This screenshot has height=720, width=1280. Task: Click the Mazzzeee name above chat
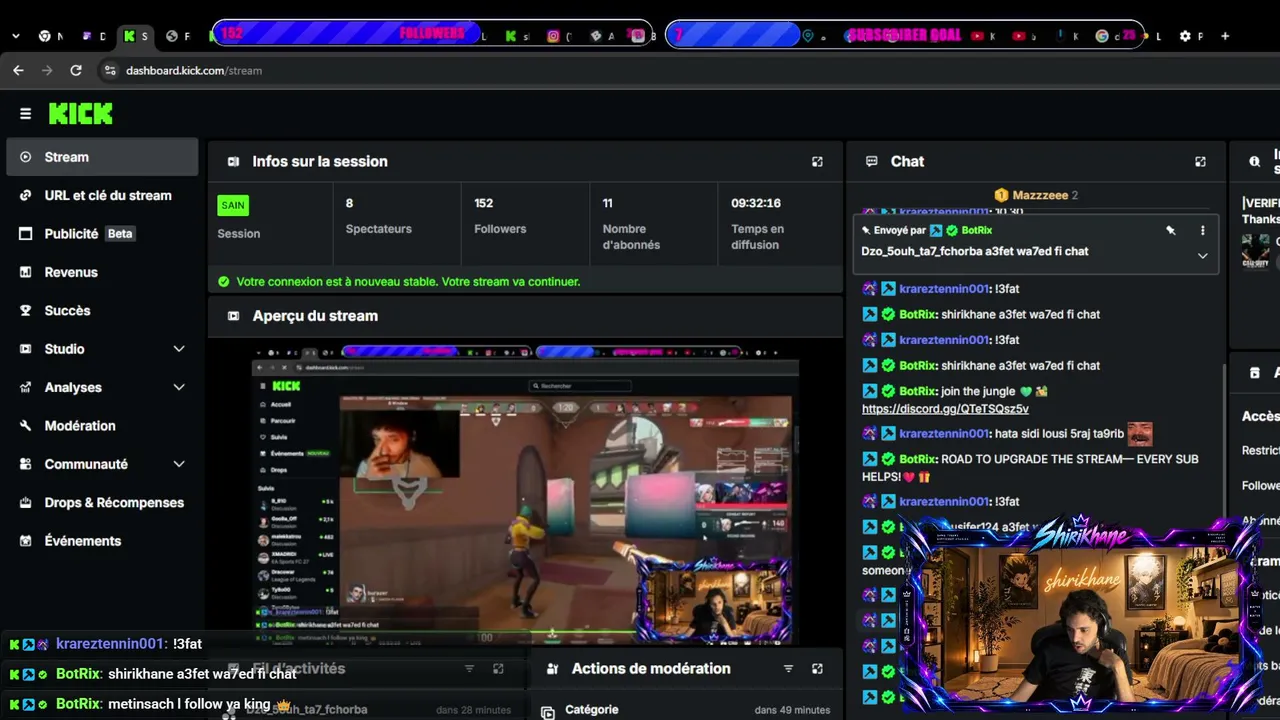[1040, 195]
